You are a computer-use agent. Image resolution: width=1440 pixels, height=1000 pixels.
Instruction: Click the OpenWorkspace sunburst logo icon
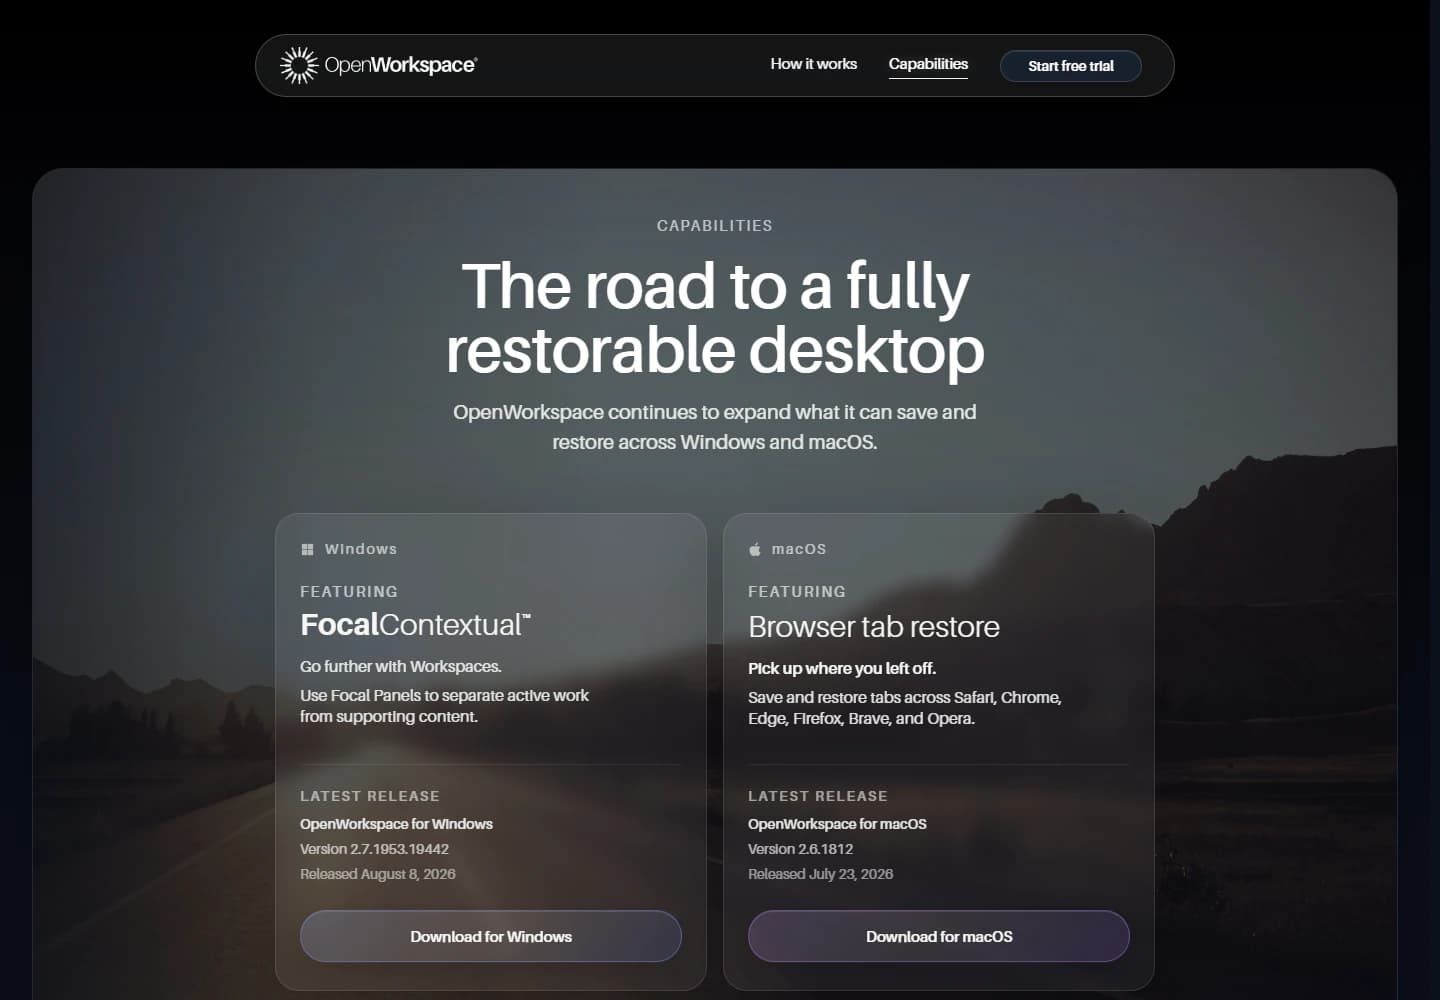[x=298, y=65]
